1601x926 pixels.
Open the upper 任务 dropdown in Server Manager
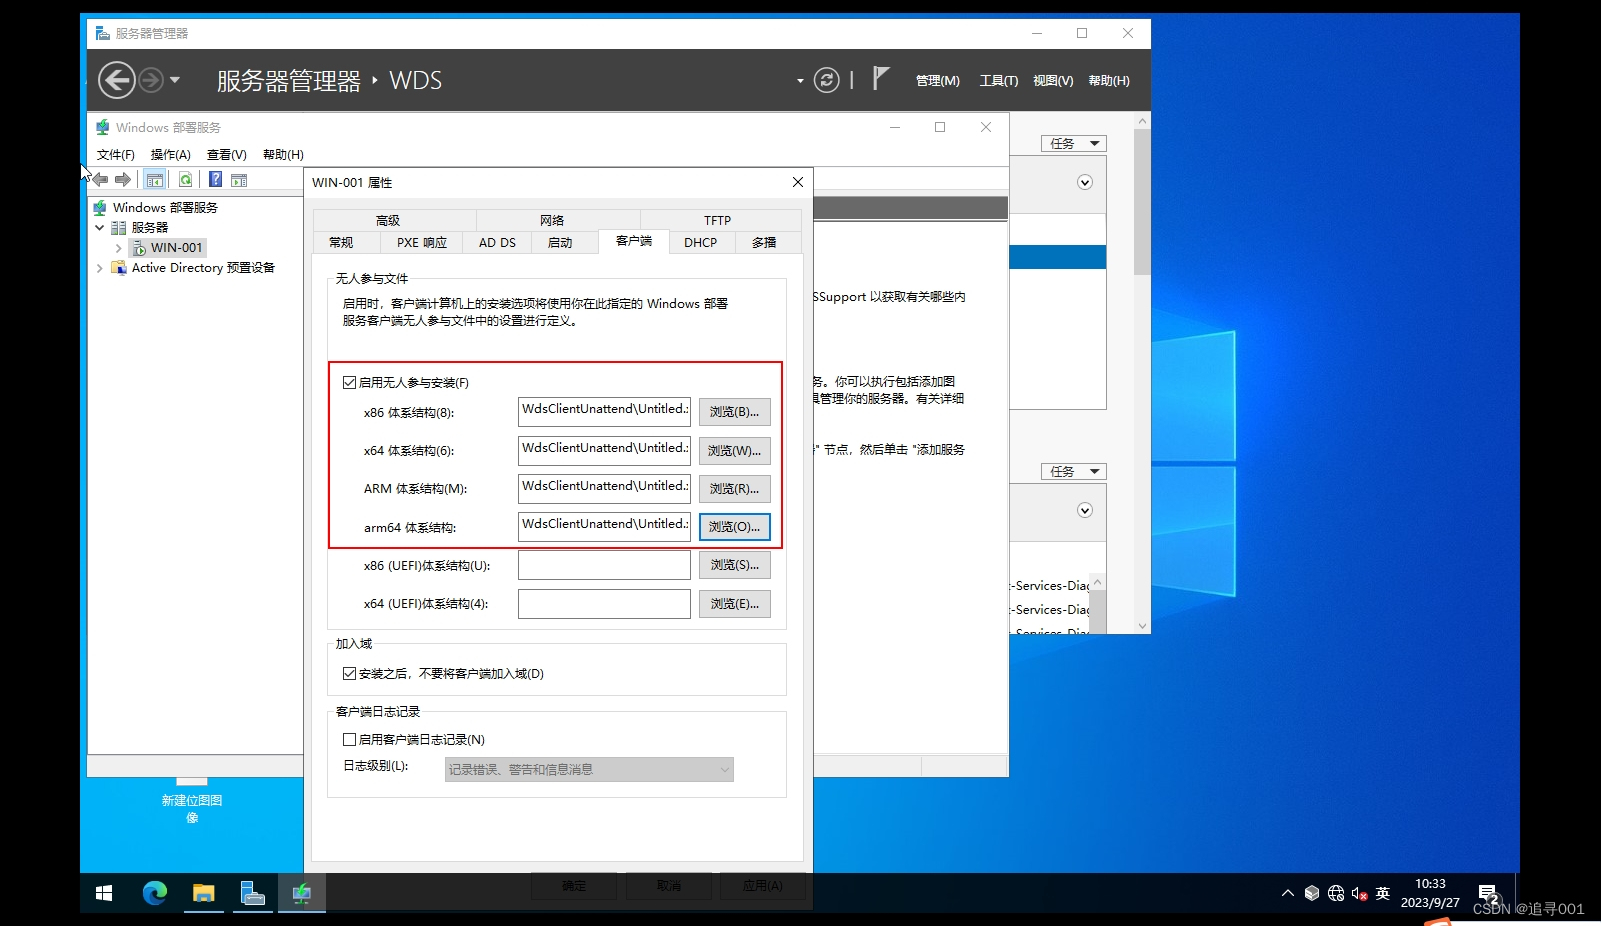[x=1073, y=143]
